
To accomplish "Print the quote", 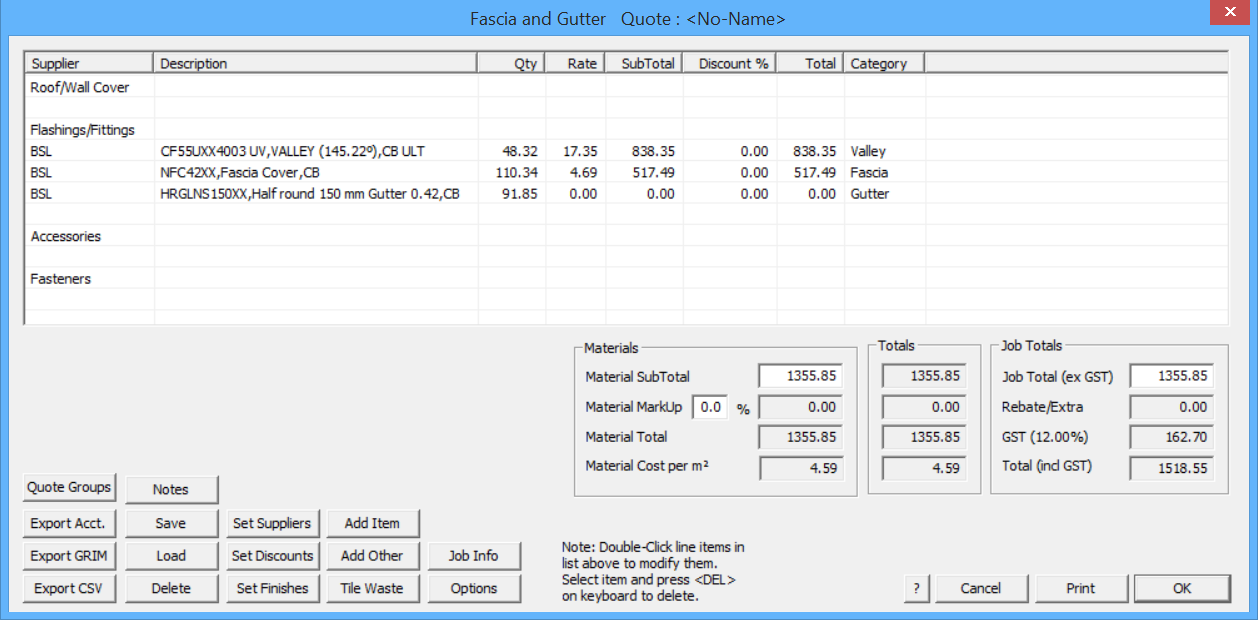I will (x=1081, y=588).
